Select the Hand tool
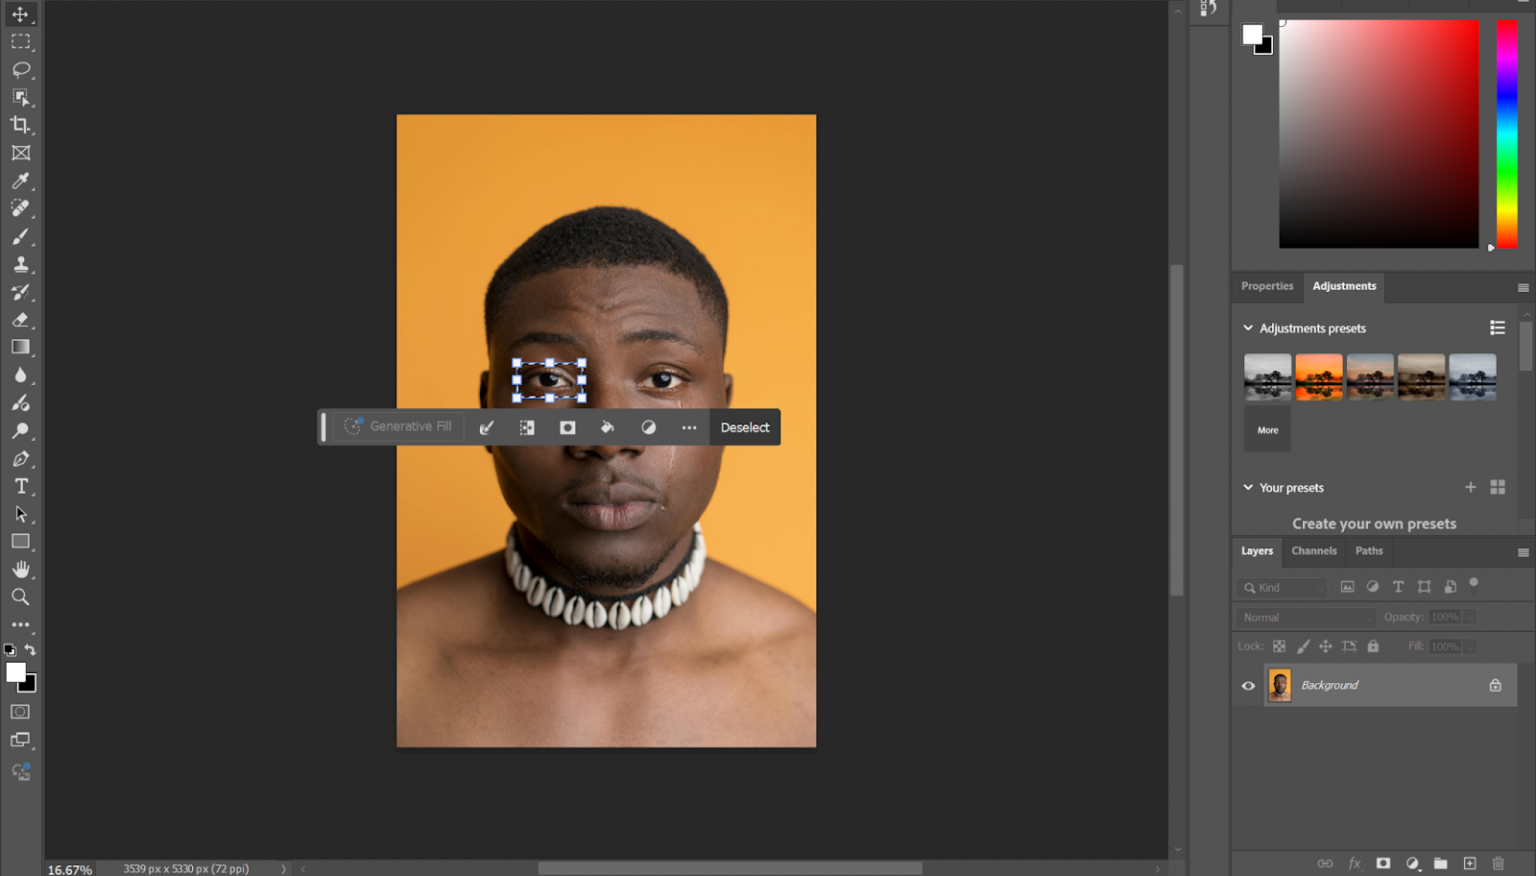Screen dimensions: 1536x876 coord(20,569)
